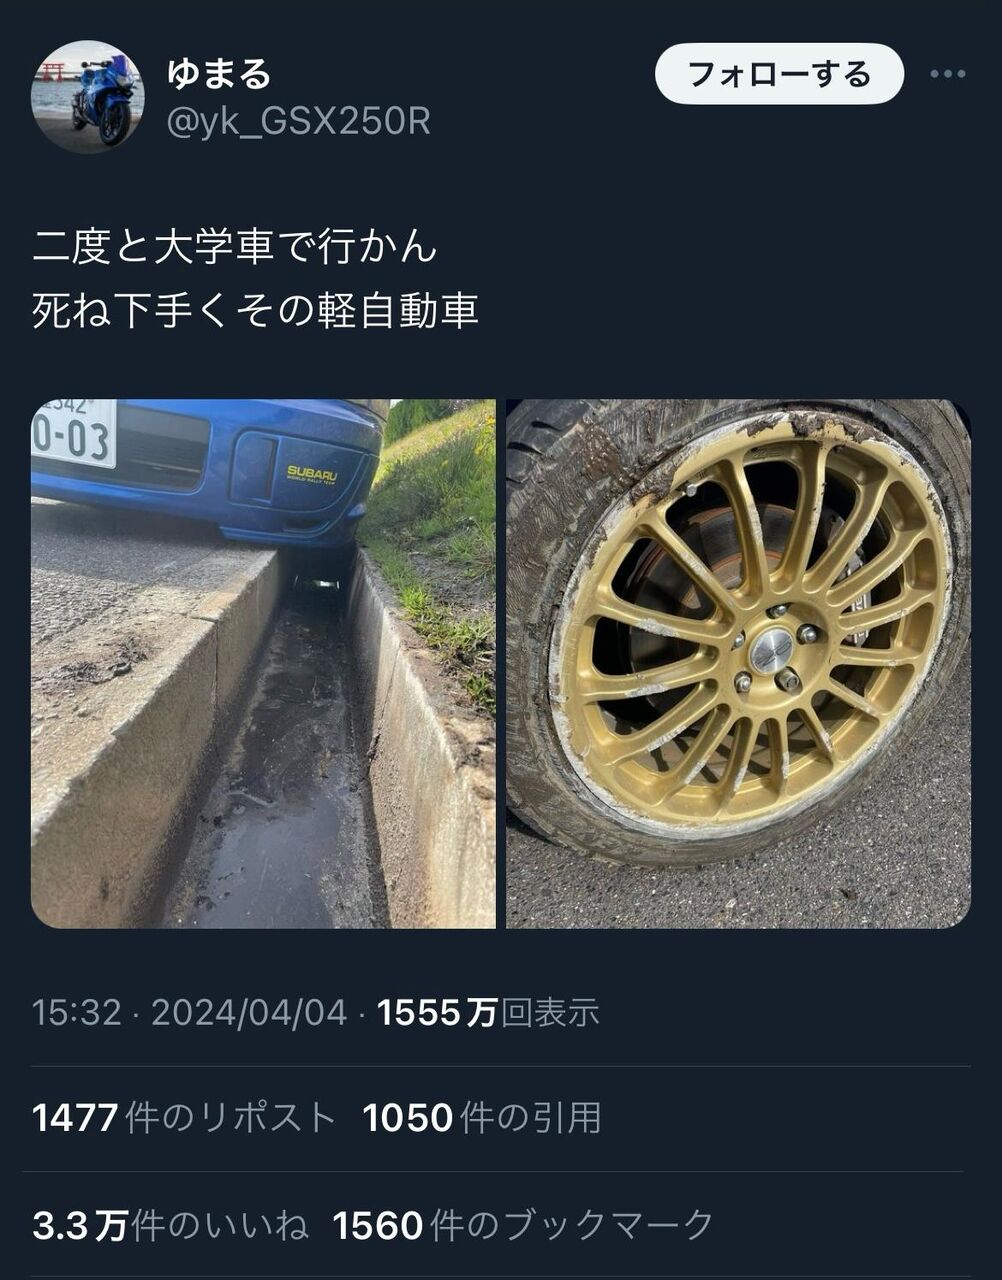Click the motorcycle profile avatar
This screenshot has width=1002, height=1280.
(88, 97)
